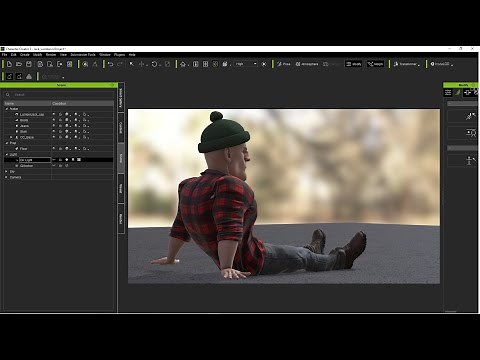Switch to Scene vertical side tab
This screenshot has width=480, height=360.
tap(121, 158)
